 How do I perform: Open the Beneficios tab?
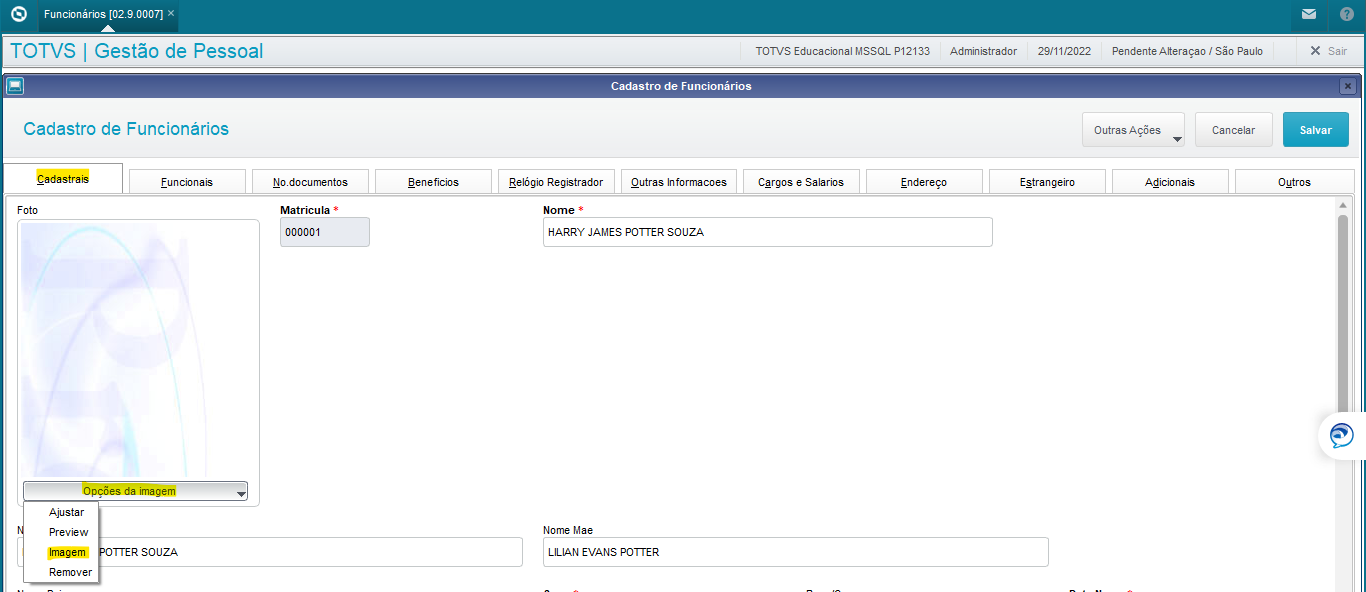tap(433, 182)
